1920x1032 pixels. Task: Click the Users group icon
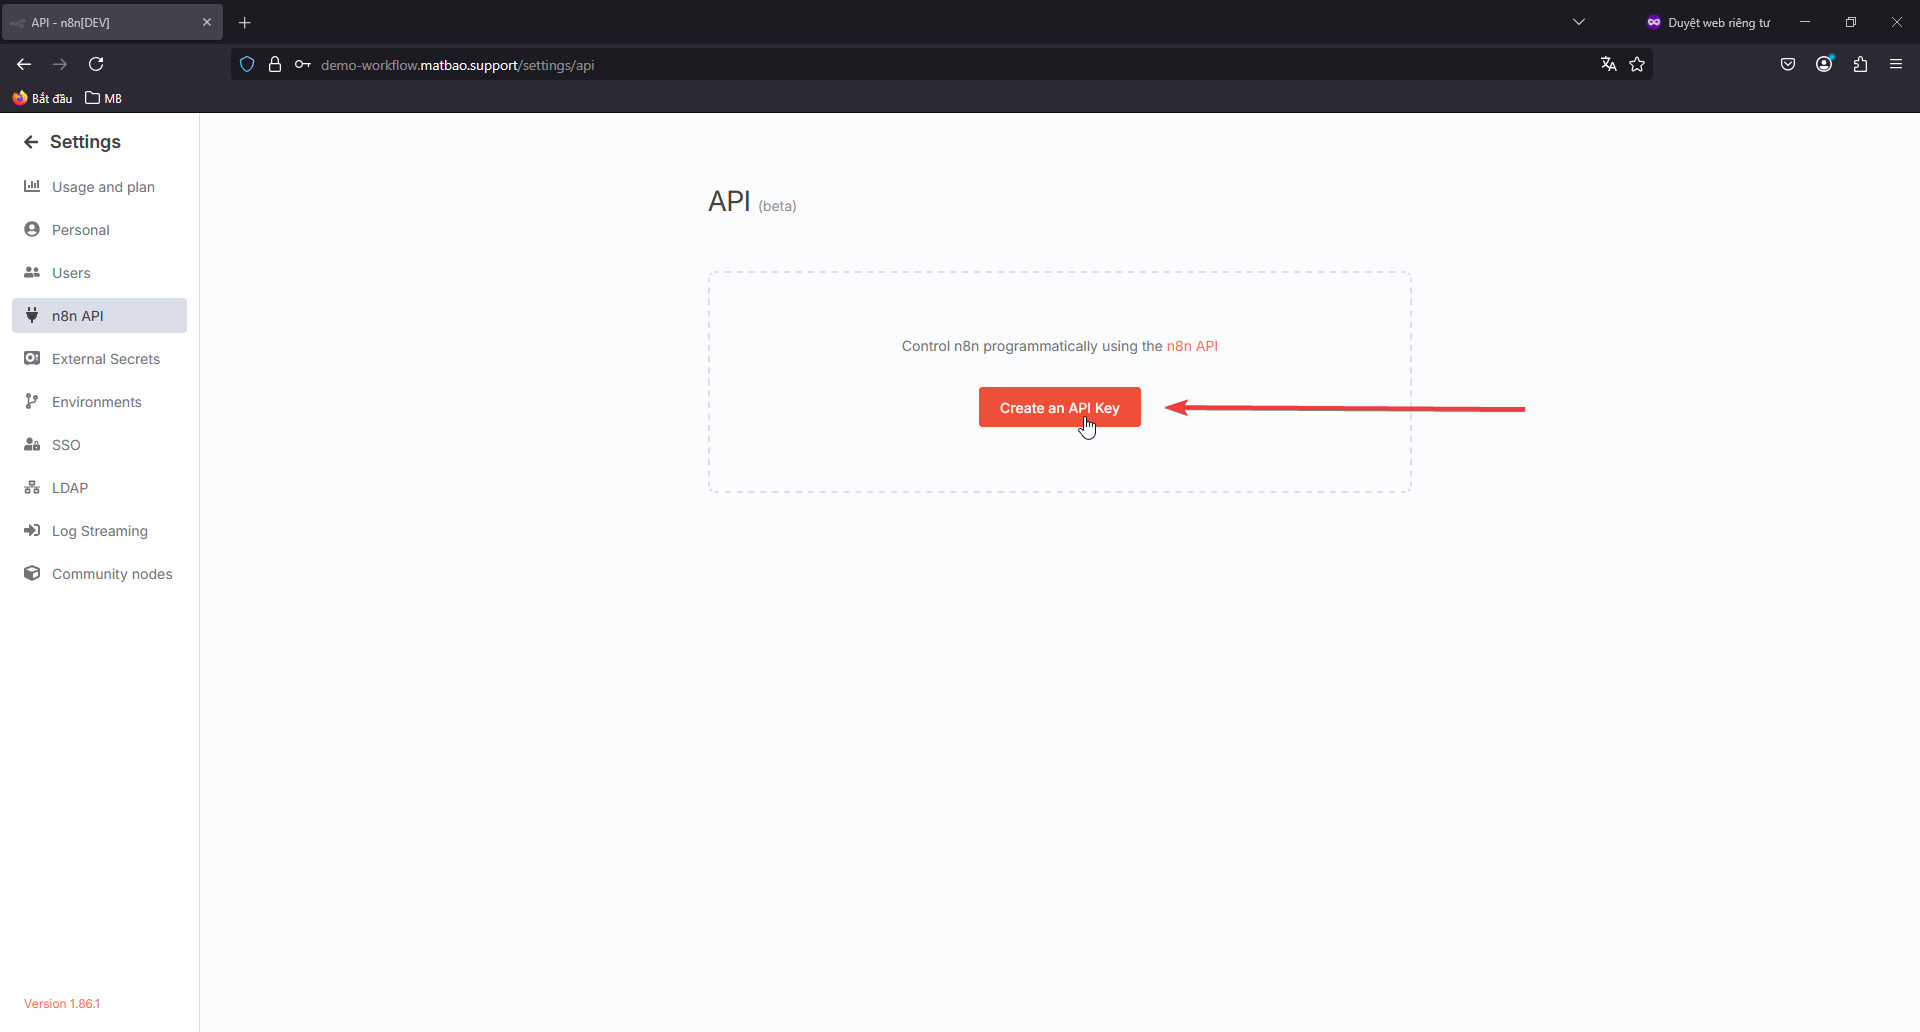pyautogui.click(x=32, y=272)
